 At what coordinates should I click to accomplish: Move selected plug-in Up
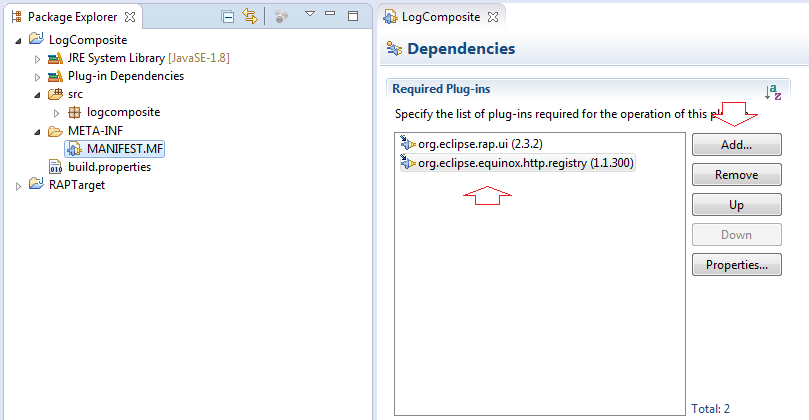coord(736,204)
